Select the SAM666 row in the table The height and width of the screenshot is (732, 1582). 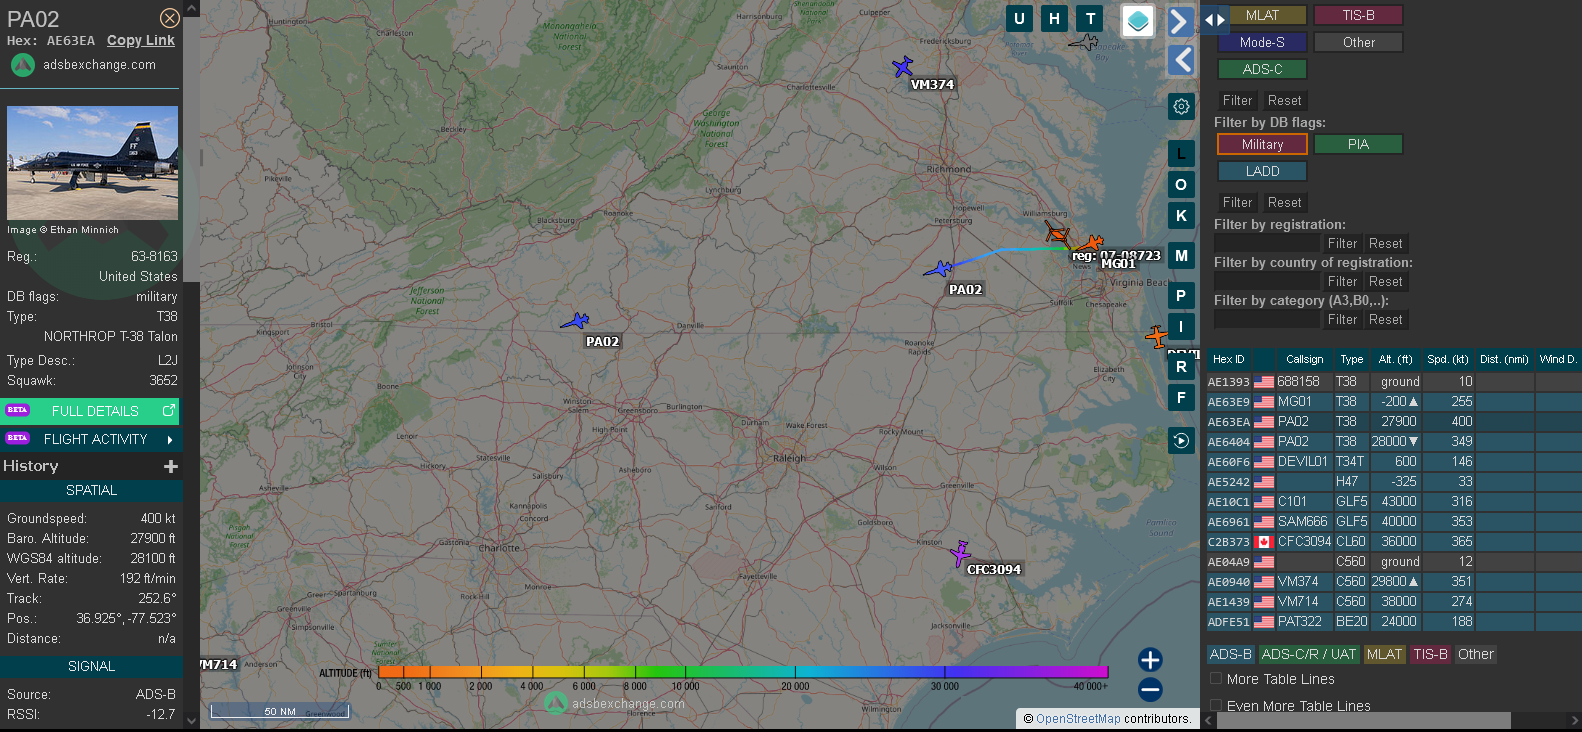pos(1394,521)
